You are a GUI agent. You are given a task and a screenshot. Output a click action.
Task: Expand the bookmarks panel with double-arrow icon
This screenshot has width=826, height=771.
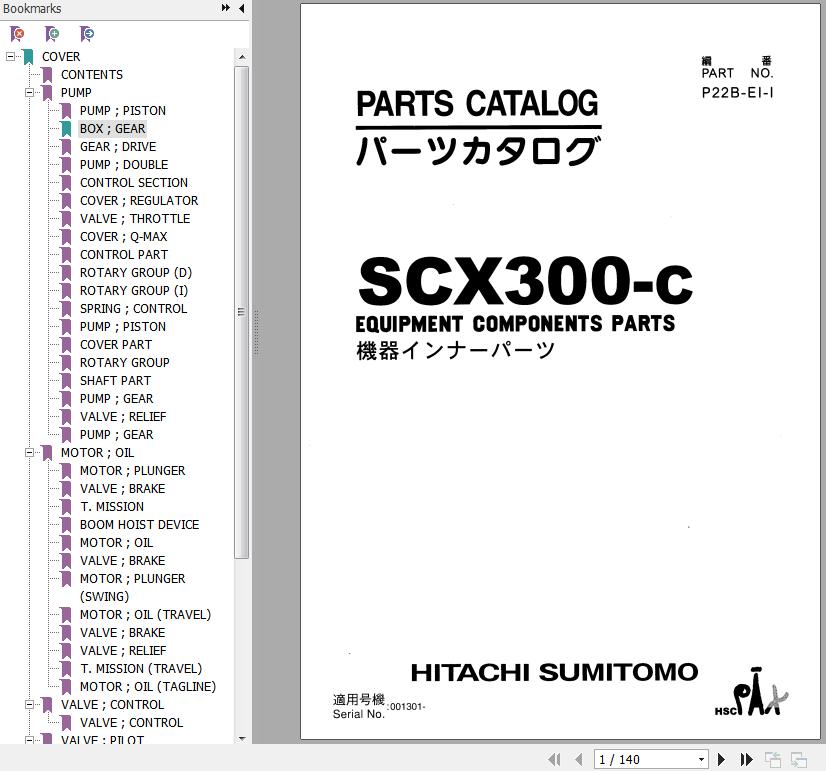225,8
